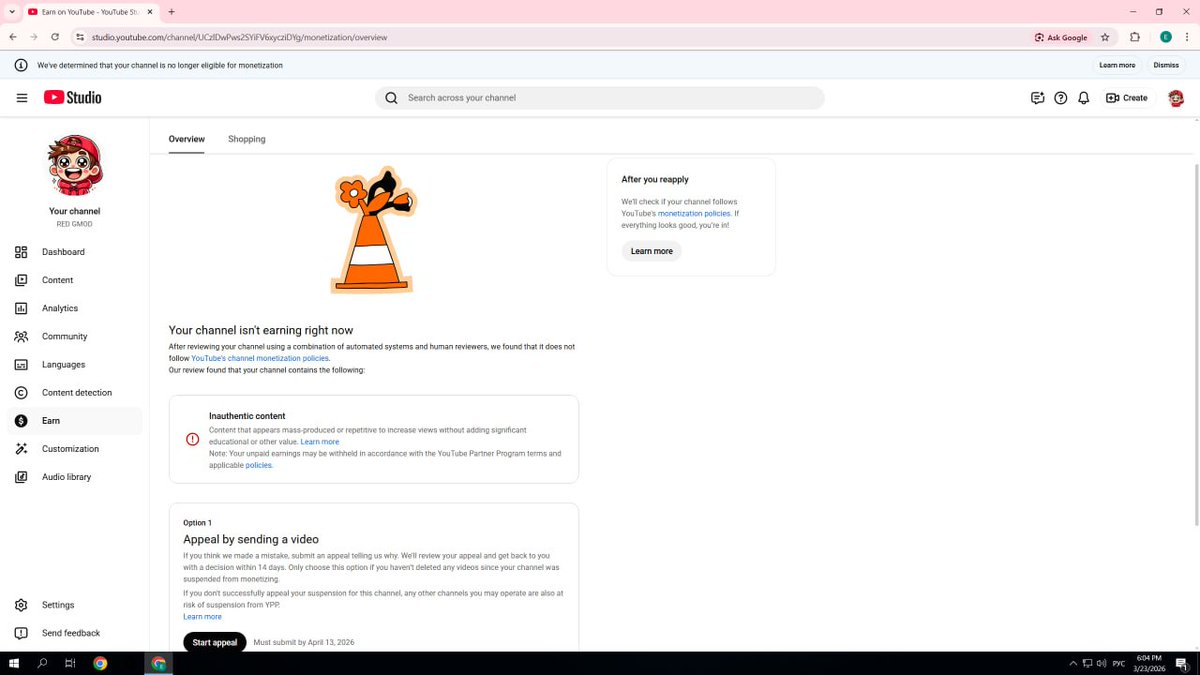The image size is (1200, 675).
Task: Click Learn more under Appeal by sending a video
Action: pos(203,616)
